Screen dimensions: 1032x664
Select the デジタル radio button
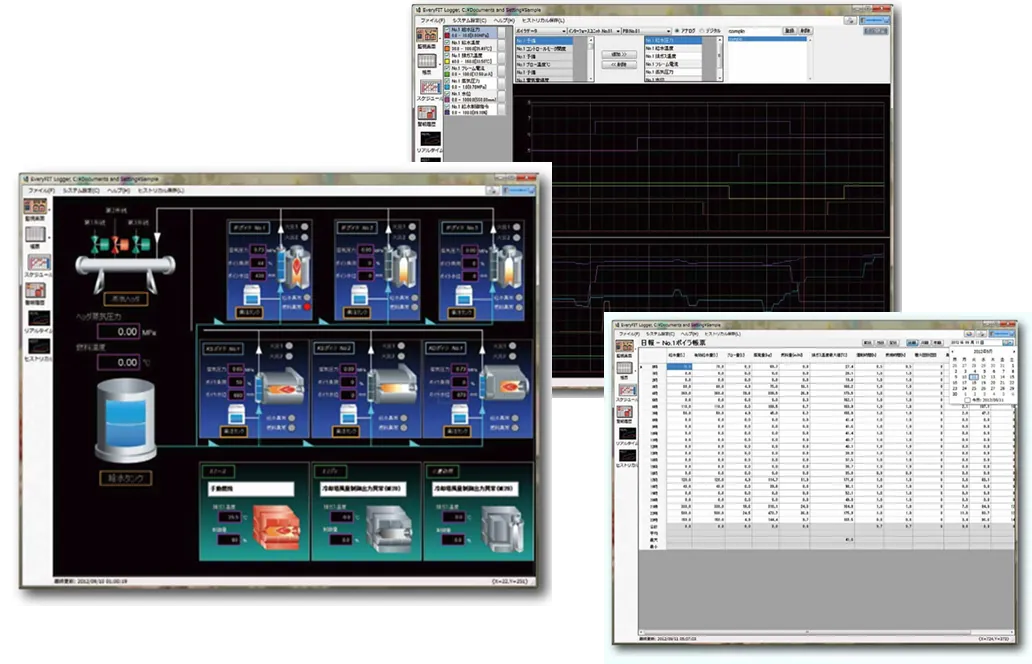click(702, 31)
